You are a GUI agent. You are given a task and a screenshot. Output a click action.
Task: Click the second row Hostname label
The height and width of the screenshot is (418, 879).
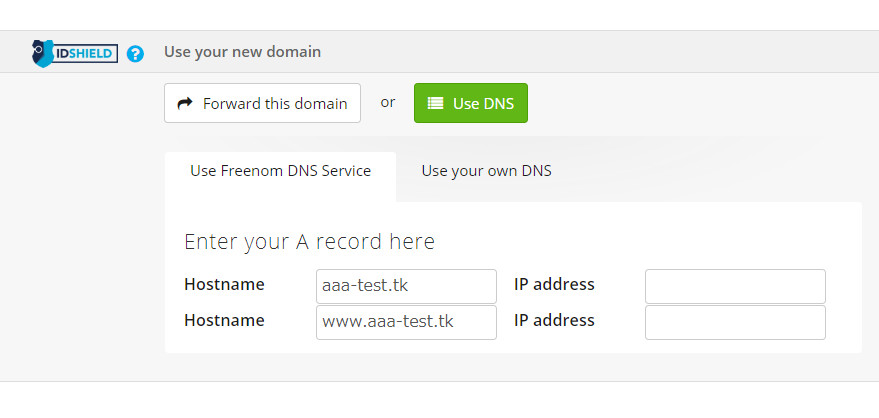(224, 320)
